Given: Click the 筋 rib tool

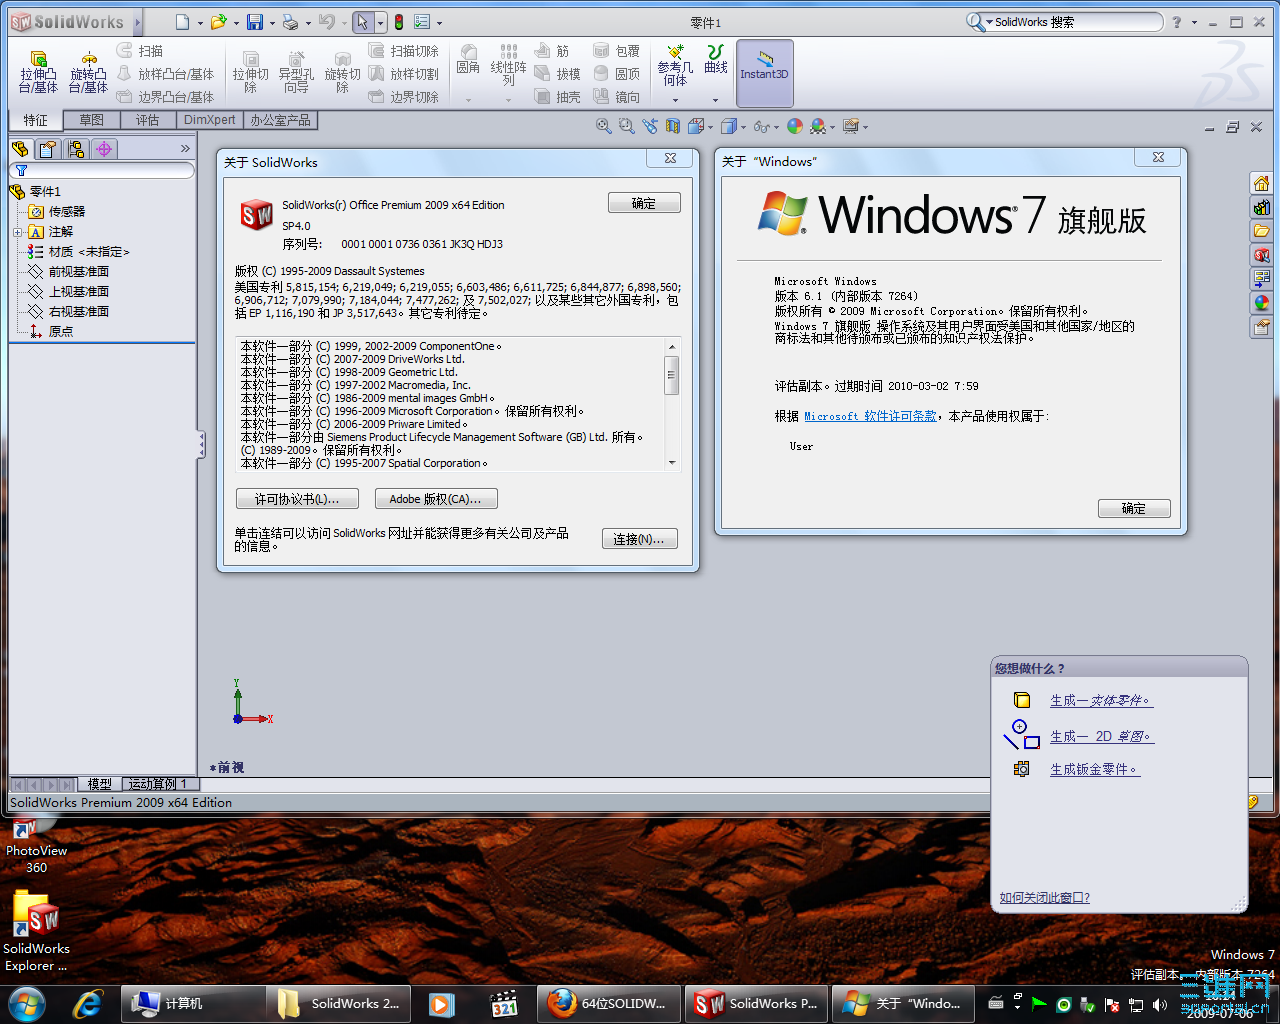Looking at the screenshot, I should click(x=551, y=51).
